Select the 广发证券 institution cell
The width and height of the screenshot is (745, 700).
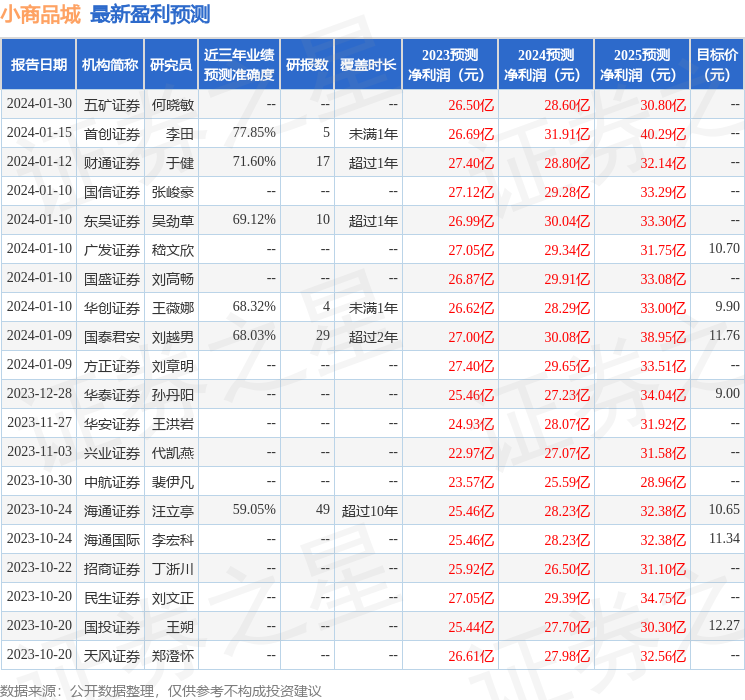[112, 250]
